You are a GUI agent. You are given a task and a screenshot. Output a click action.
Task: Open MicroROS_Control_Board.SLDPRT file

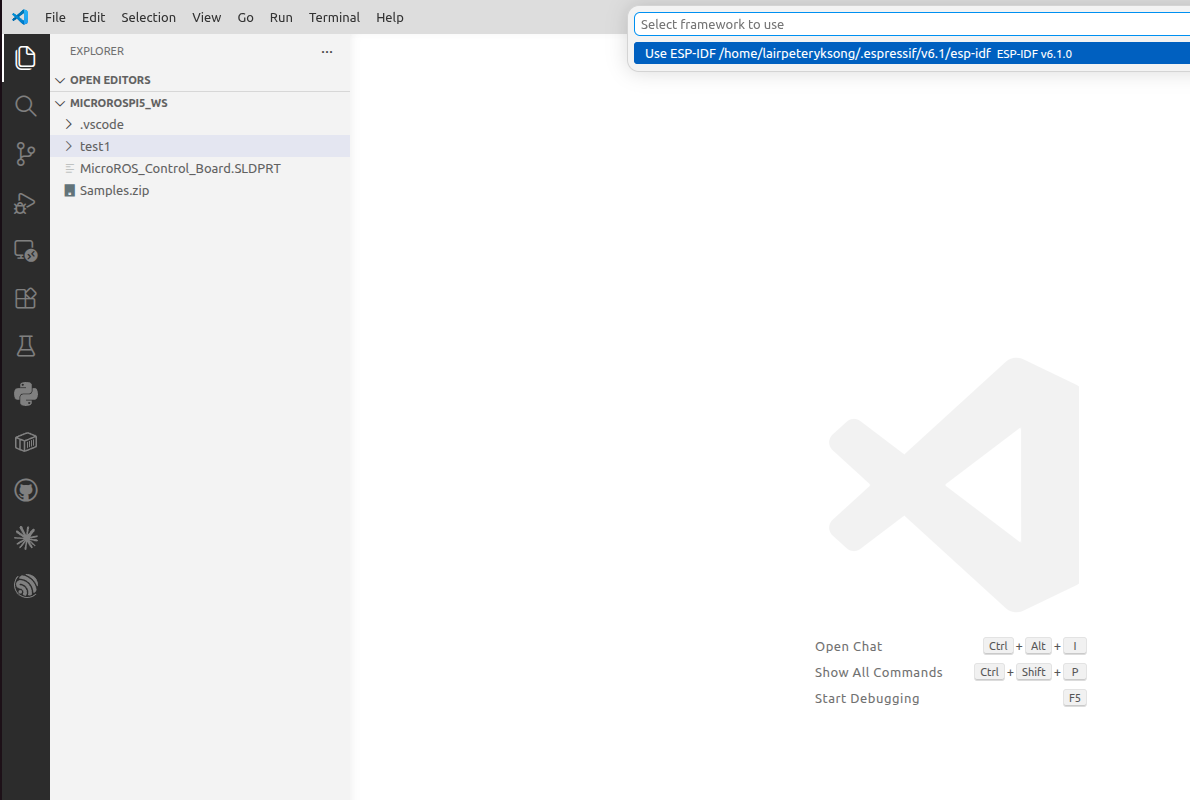click(200, 169)
